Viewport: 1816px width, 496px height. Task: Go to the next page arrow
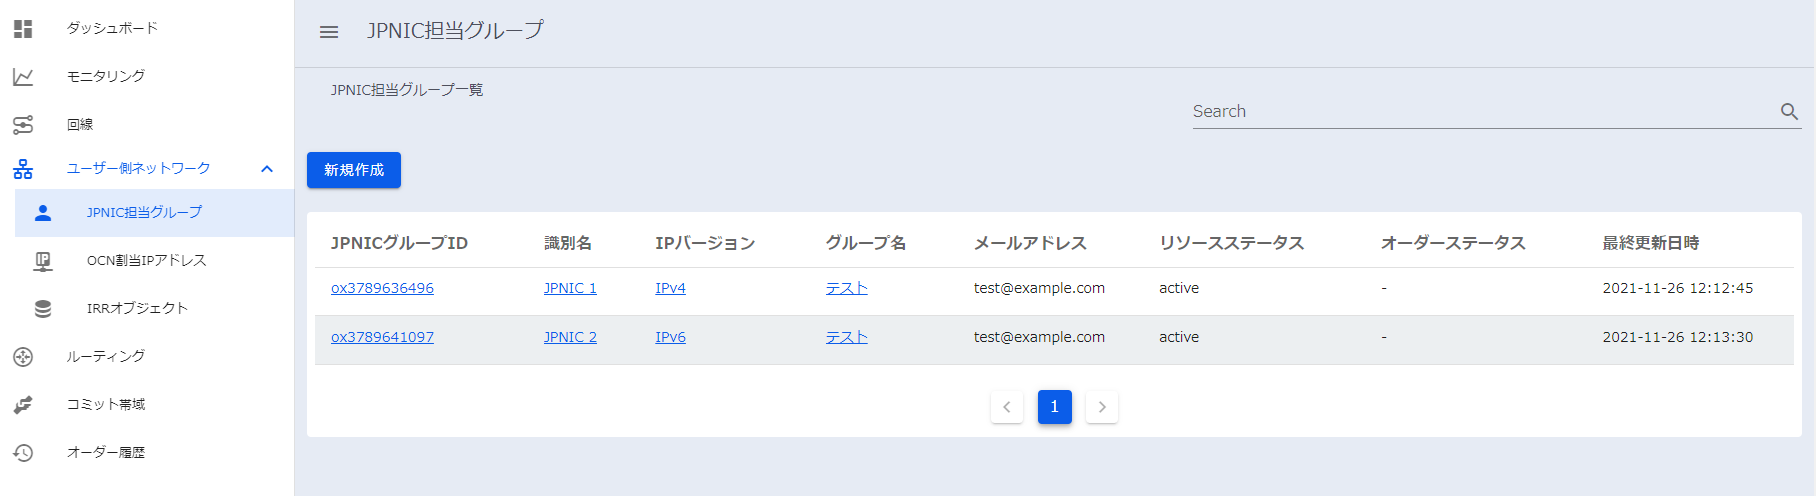click(x=1102, y=407)
